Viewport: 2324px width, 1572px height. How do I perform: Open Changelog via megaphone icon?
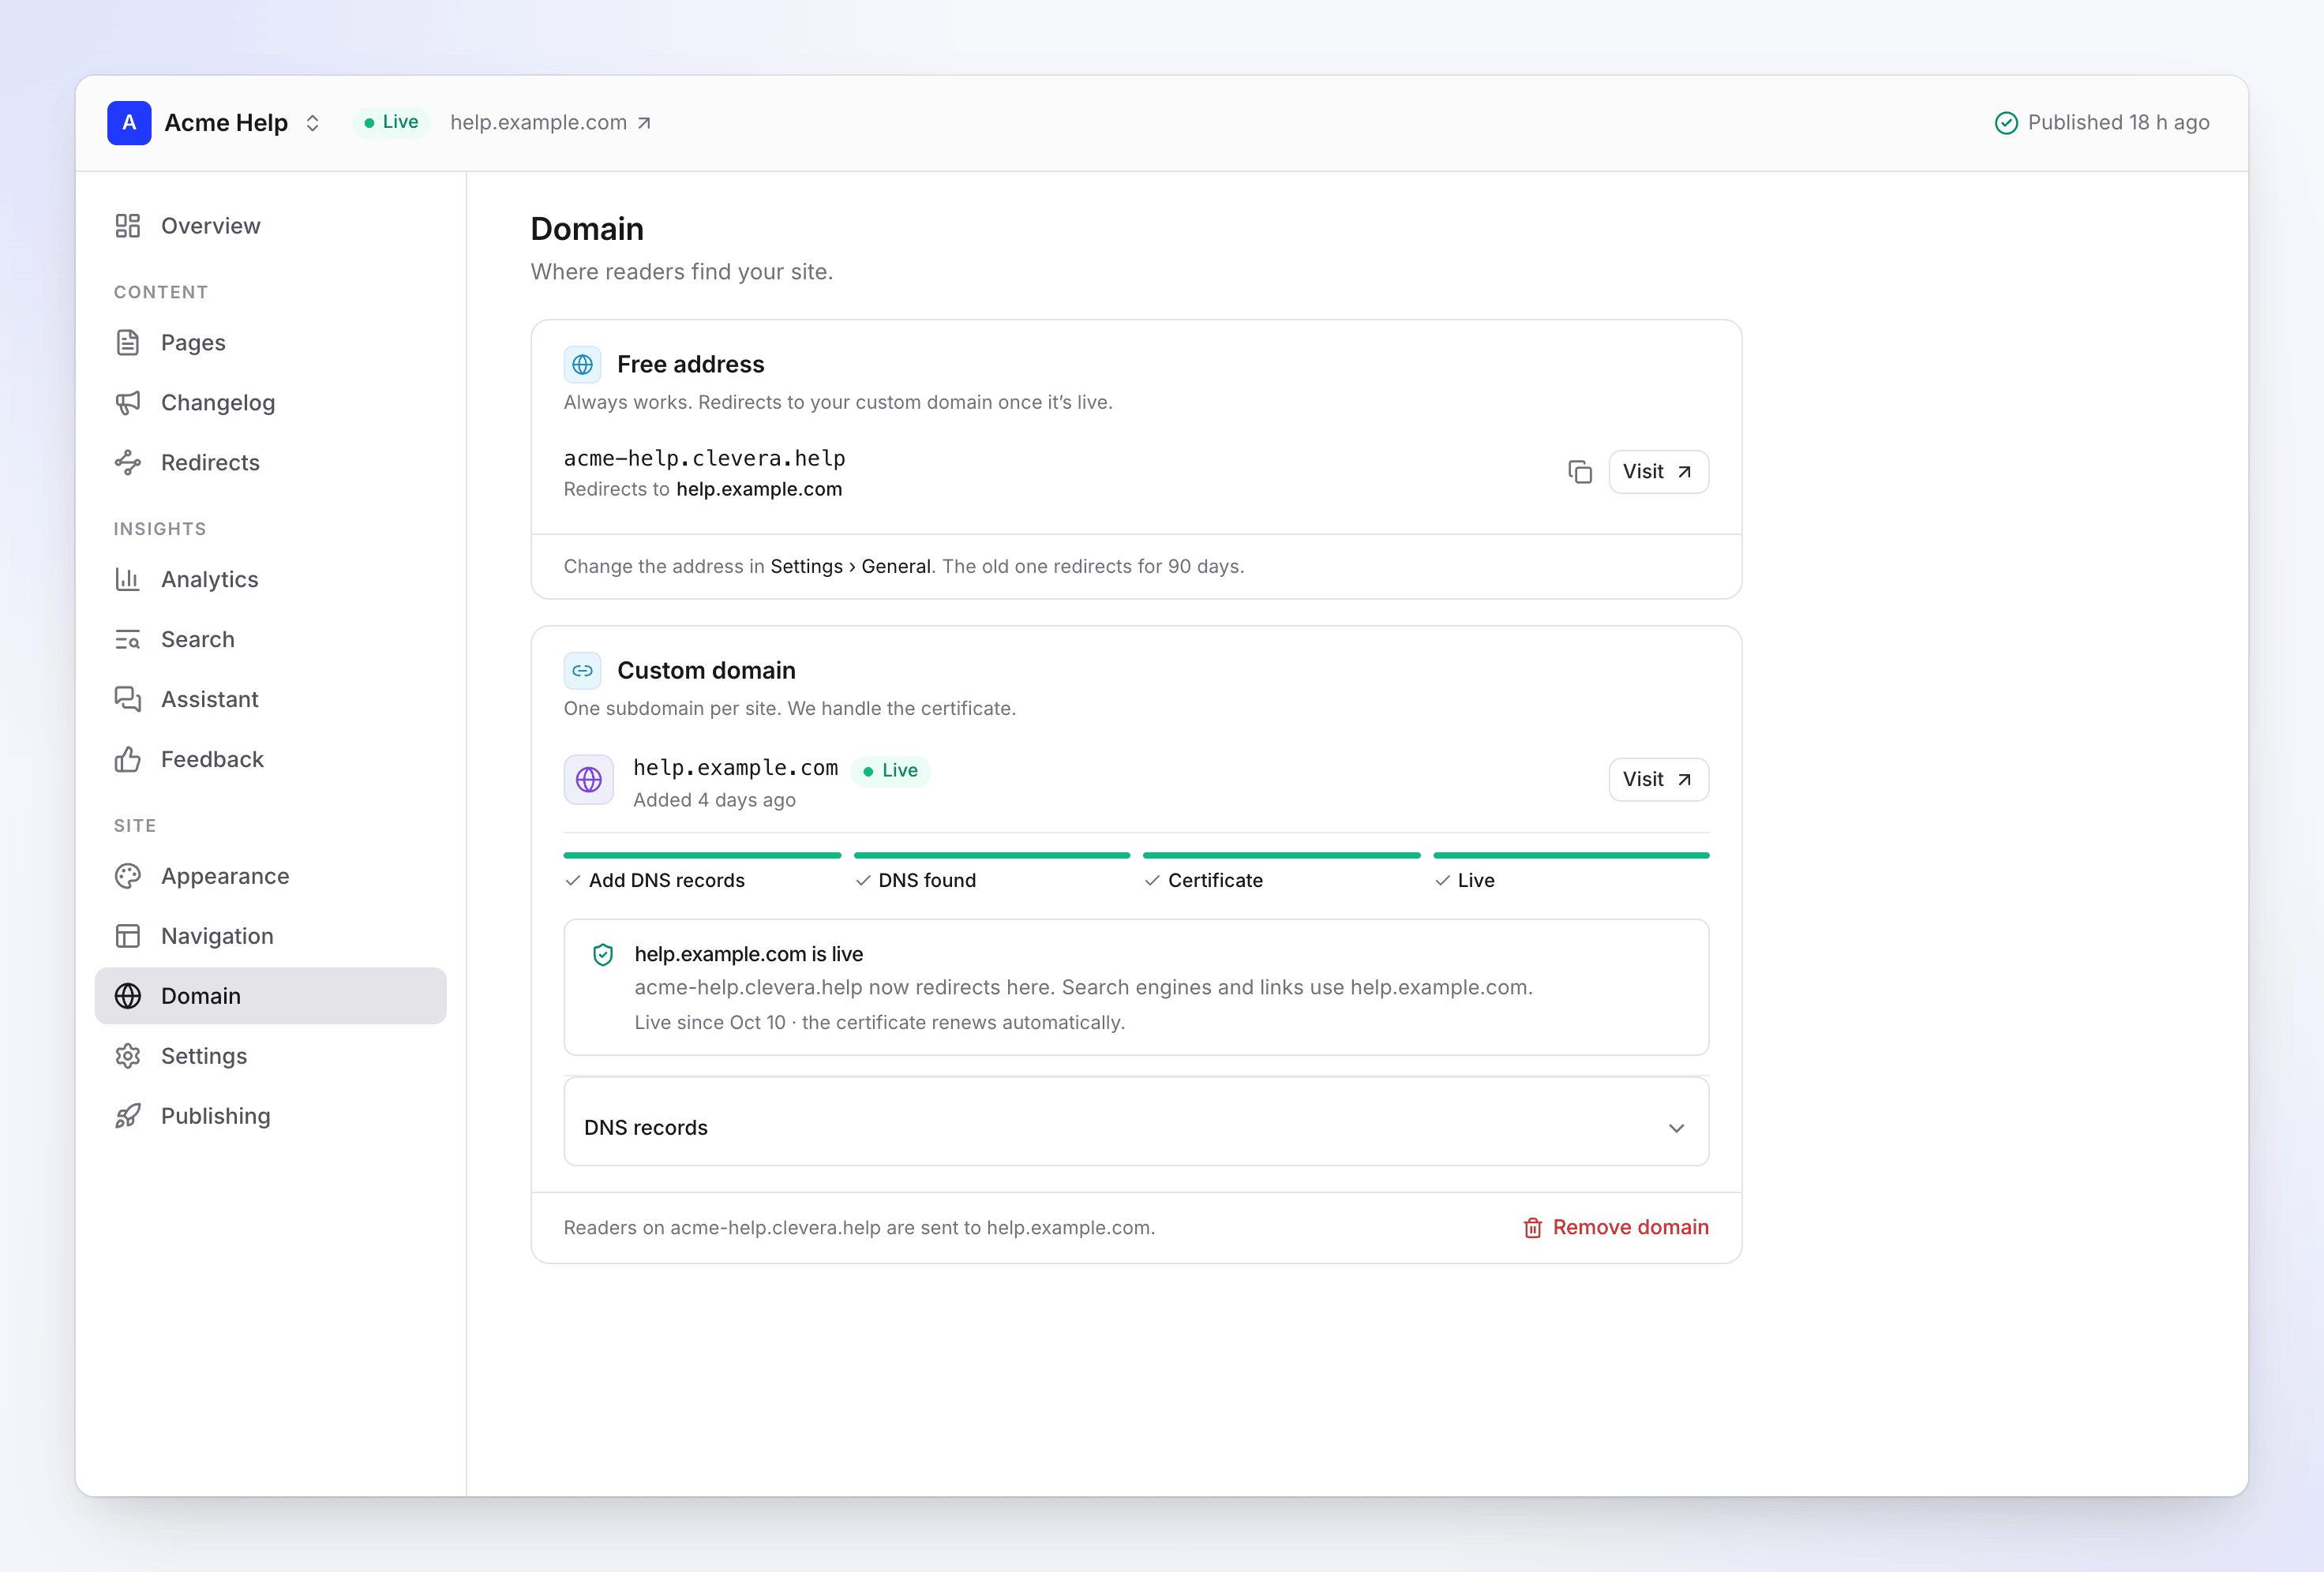[128, 403]
